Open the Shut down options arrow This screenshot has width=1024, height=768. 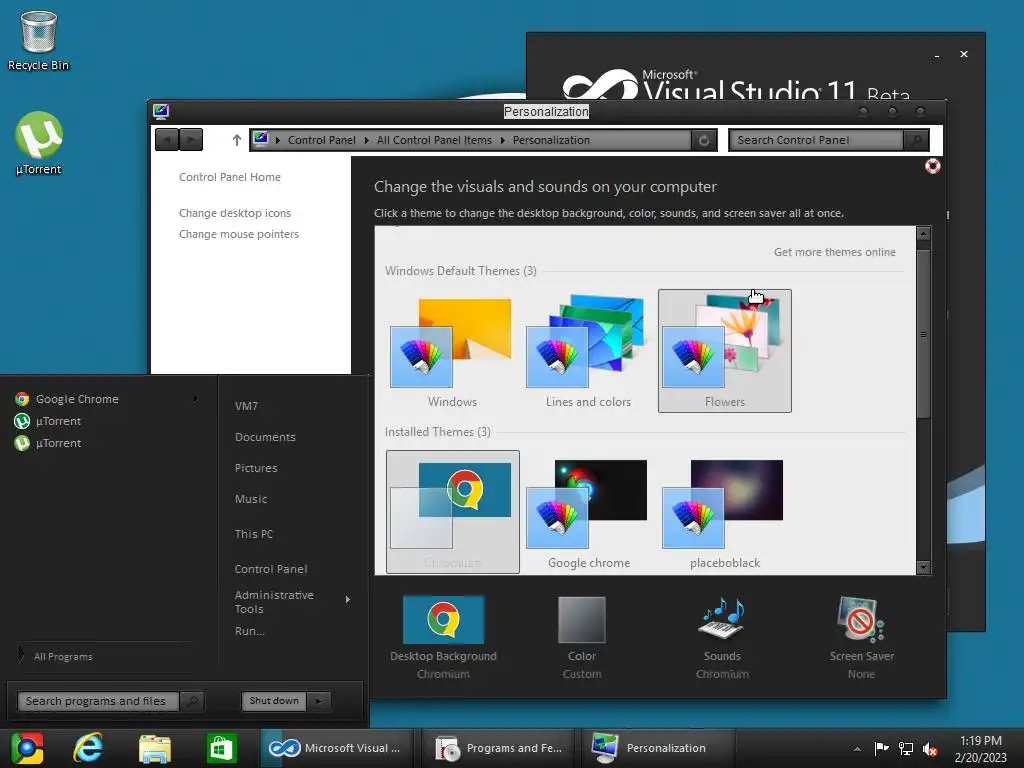(x=319, y=701)
